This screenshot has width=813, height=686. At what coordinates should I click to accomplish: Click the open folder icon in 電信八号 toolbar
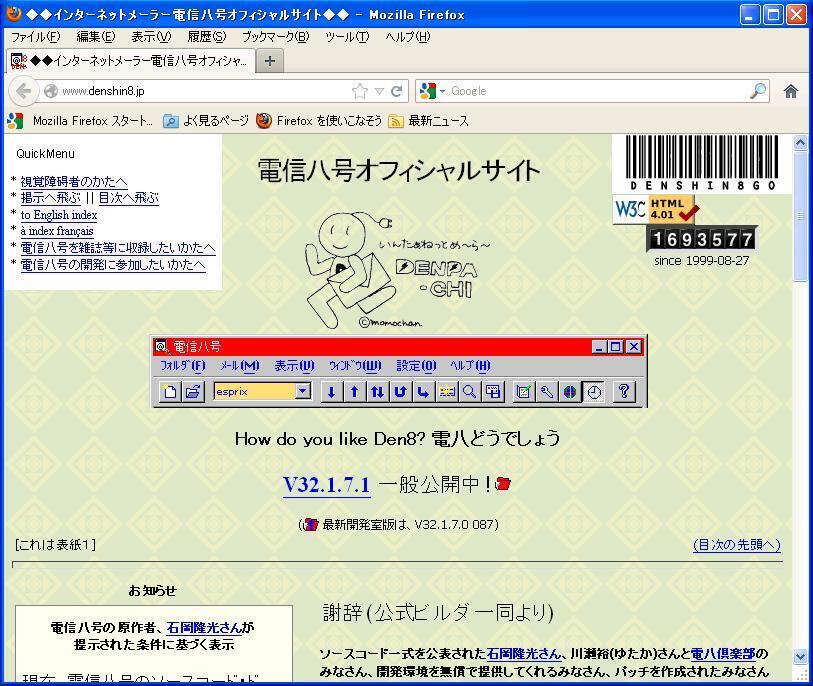click(x=193, y=391)
